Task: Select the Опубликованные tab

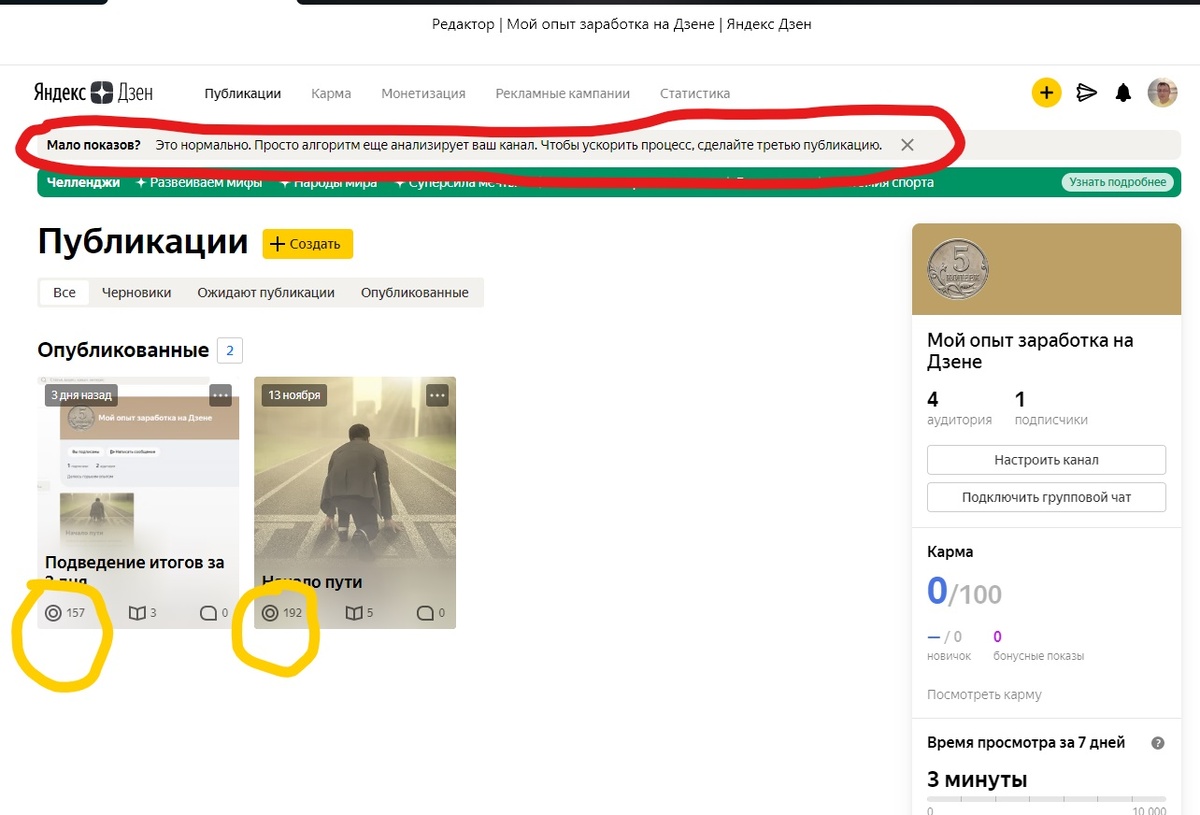Action: [415, 292]
